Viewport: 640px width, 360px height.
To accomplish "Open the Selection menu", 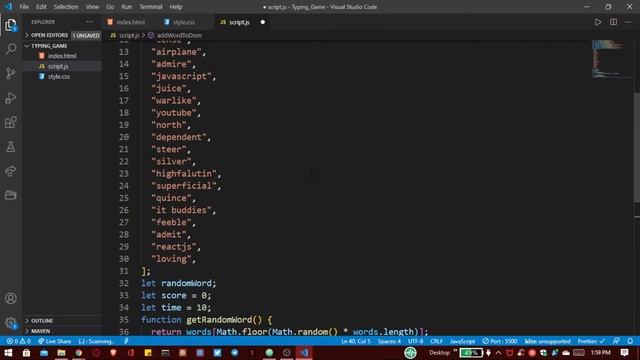I will [66, 7].
